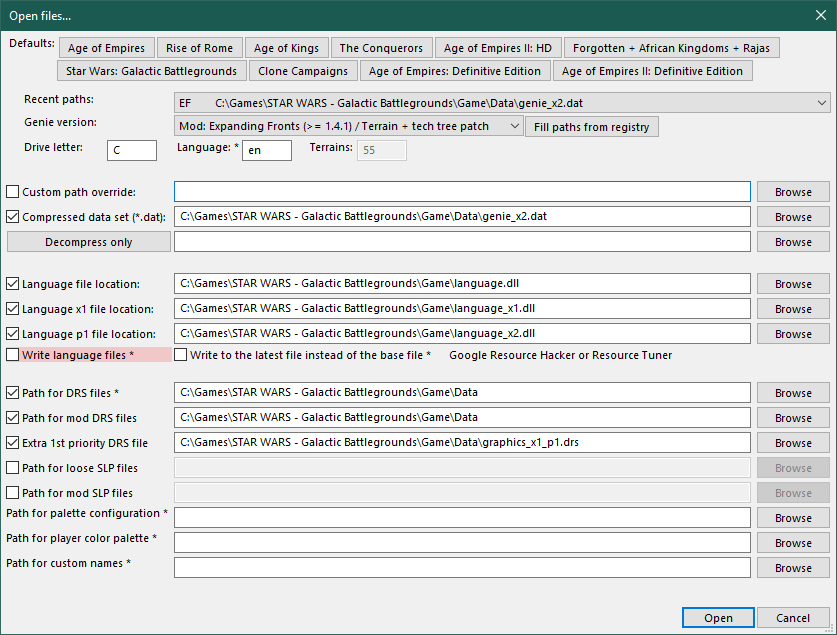
Task: Focus the Language code input field
Action: (266, 150)
